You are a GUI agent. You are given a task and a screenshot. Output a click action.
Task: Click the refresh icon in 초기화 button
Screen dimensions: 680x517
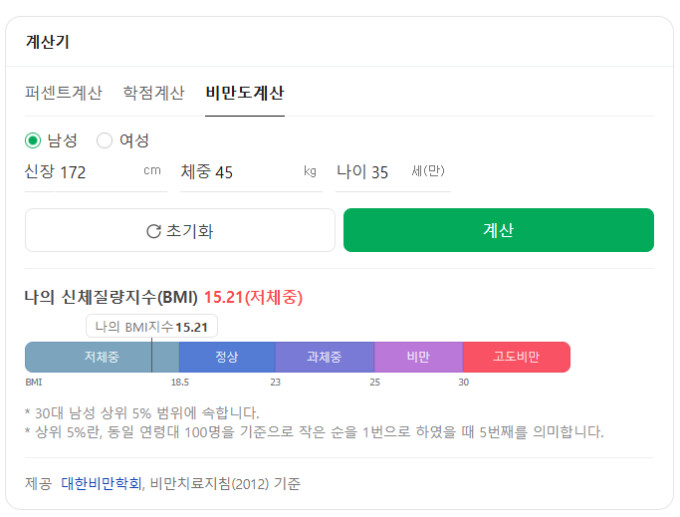tap(153, 231)
